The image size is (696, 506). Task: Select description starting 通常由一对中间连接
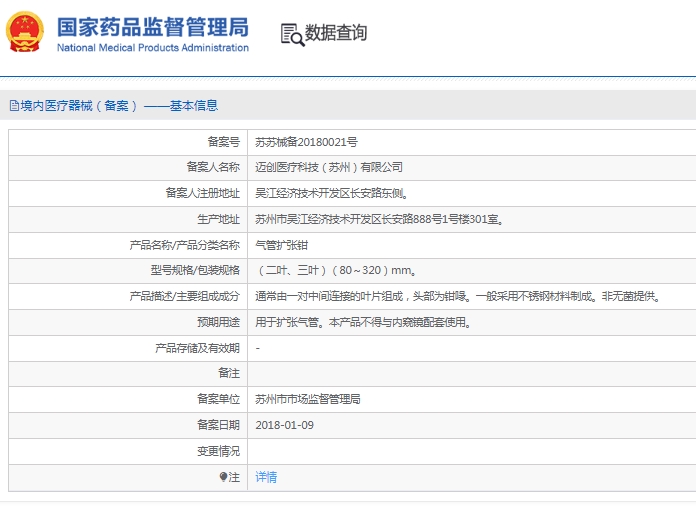(x=458, y=296)
